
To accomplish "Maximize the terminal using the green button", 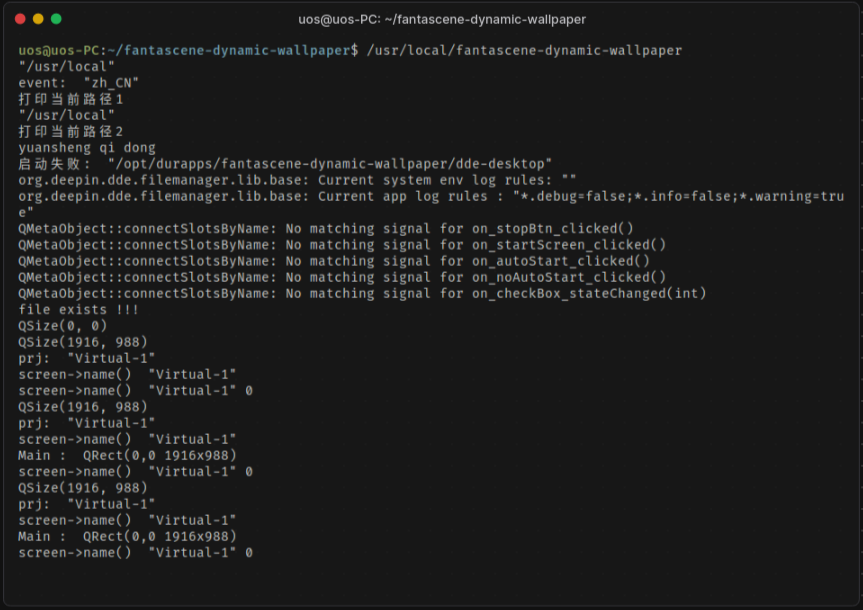I will (56, 19).
